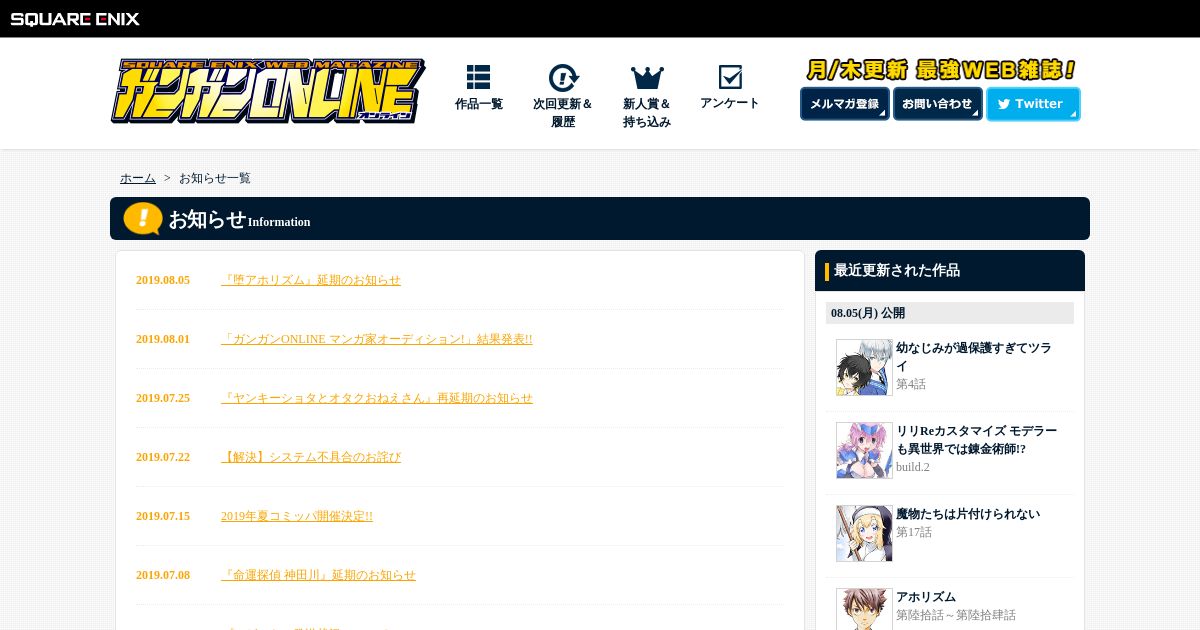Click thumbnail for アホリズム

[x=864, y=609]
